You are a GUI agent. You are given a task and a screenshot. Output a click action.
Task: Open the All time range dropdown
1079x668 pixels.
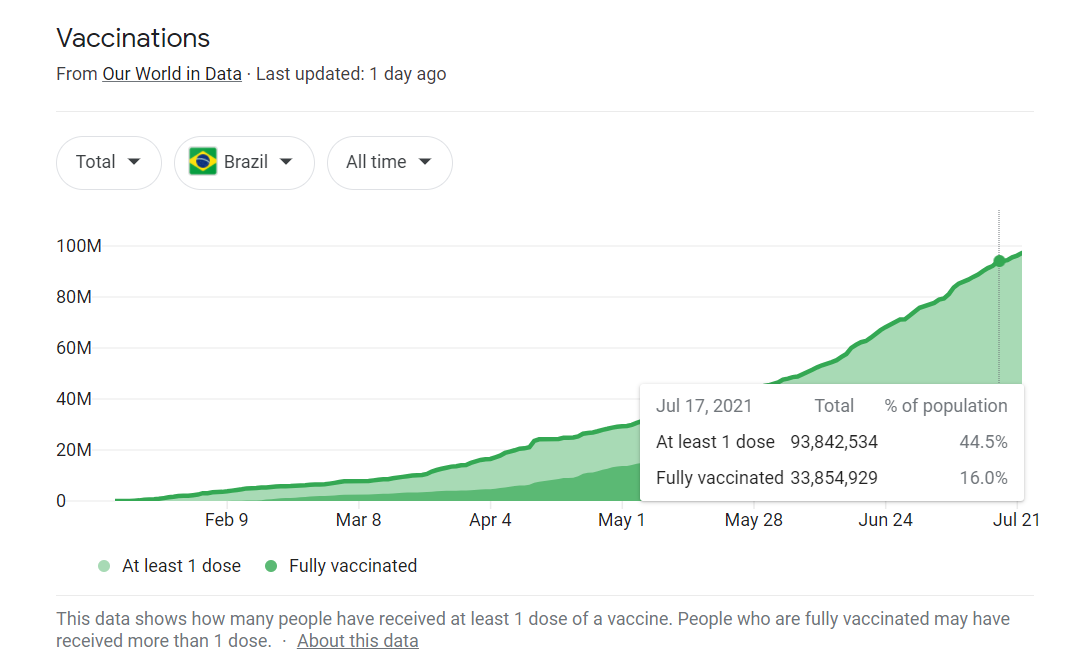389,162
